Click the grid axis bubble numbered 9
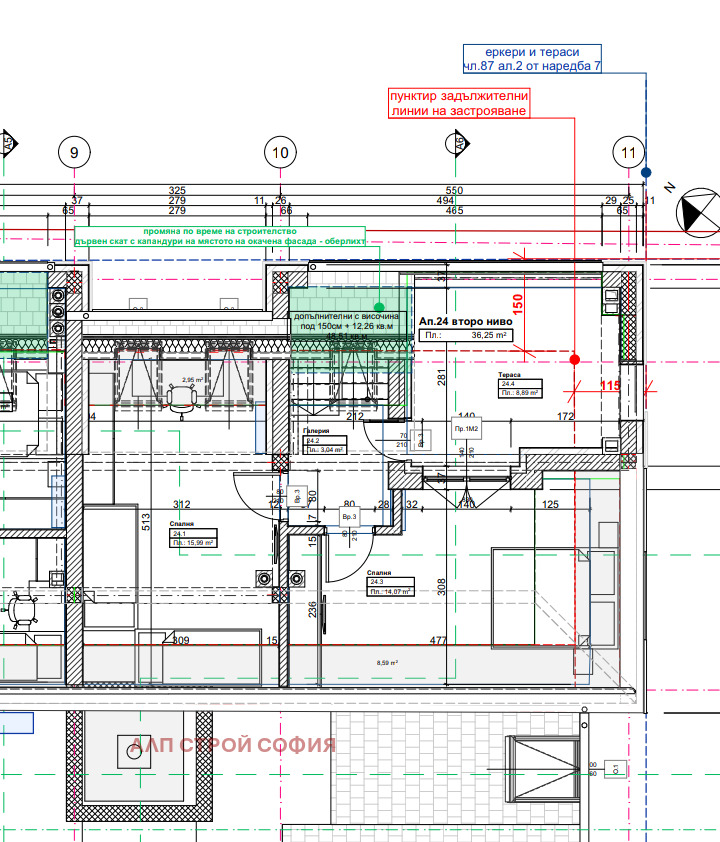Screen dimensions: 720x842 click(74, 152)
